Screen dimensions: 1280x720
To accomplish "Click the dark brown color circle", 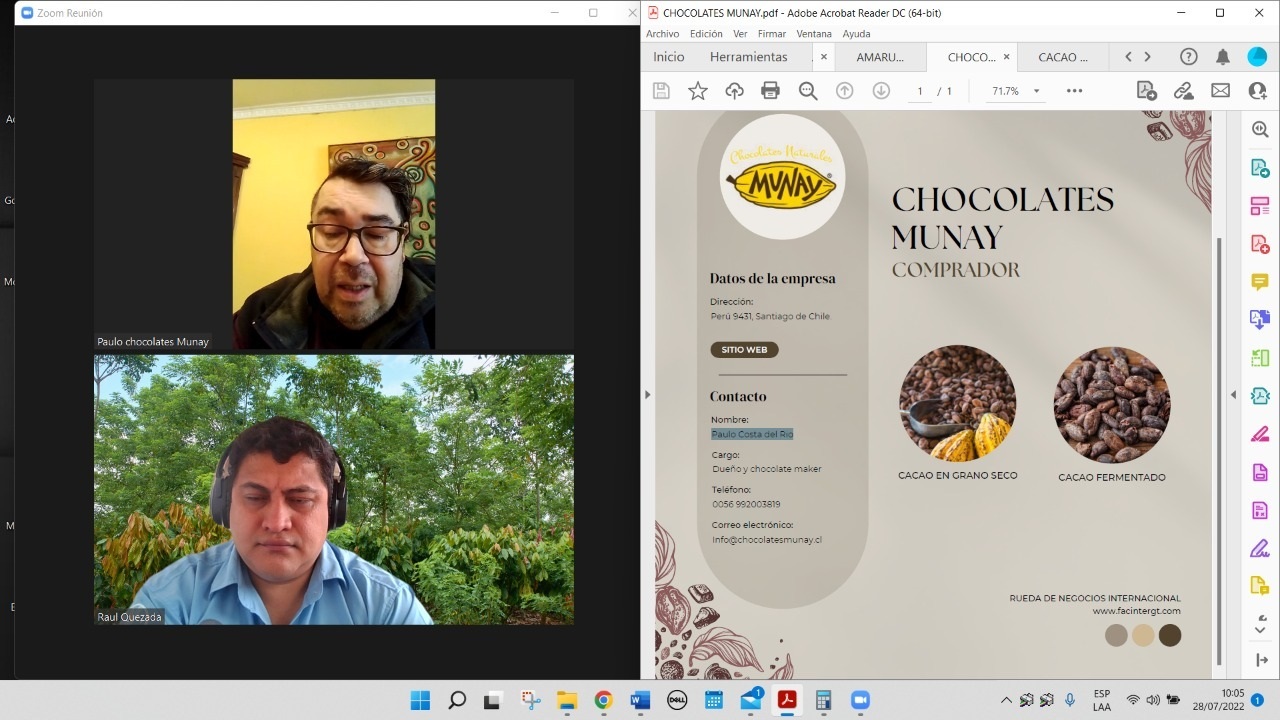I will pos(1169,635).
